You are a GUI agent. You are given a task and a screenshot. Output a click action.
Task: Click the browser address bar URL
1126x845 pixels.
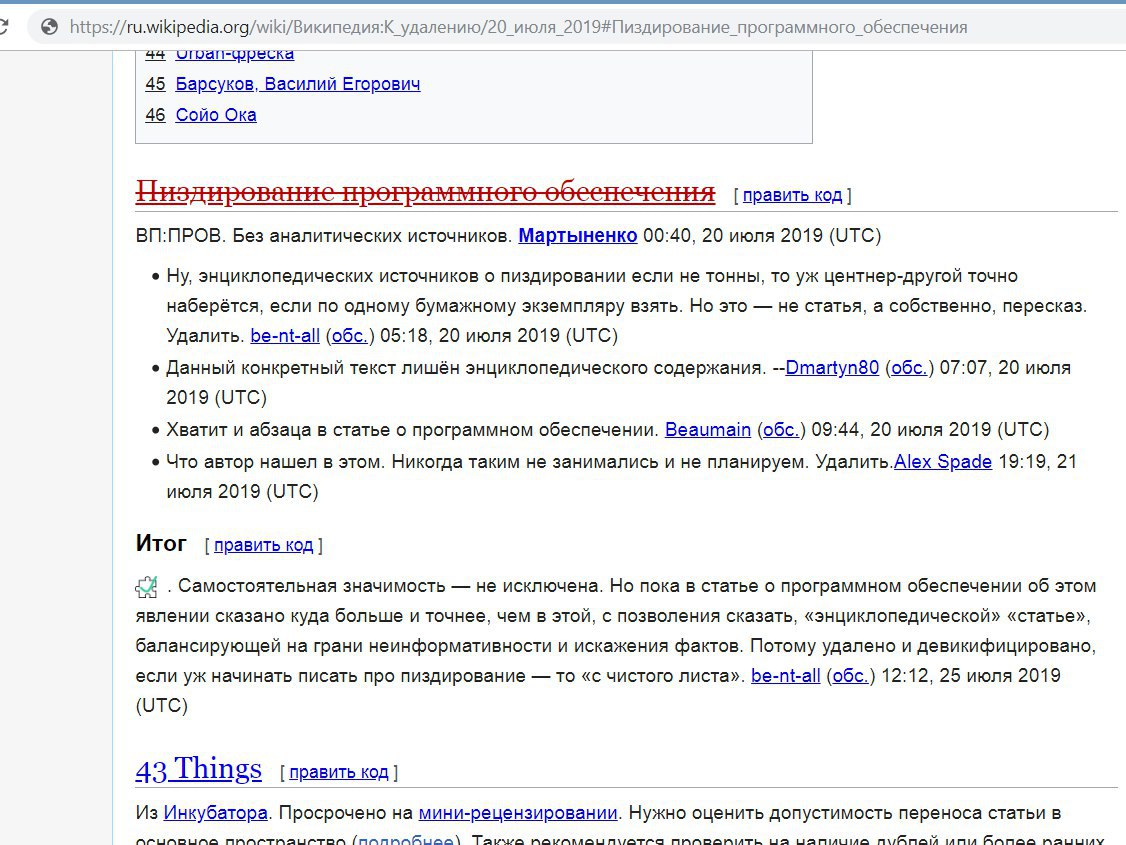tap(518, 27)
